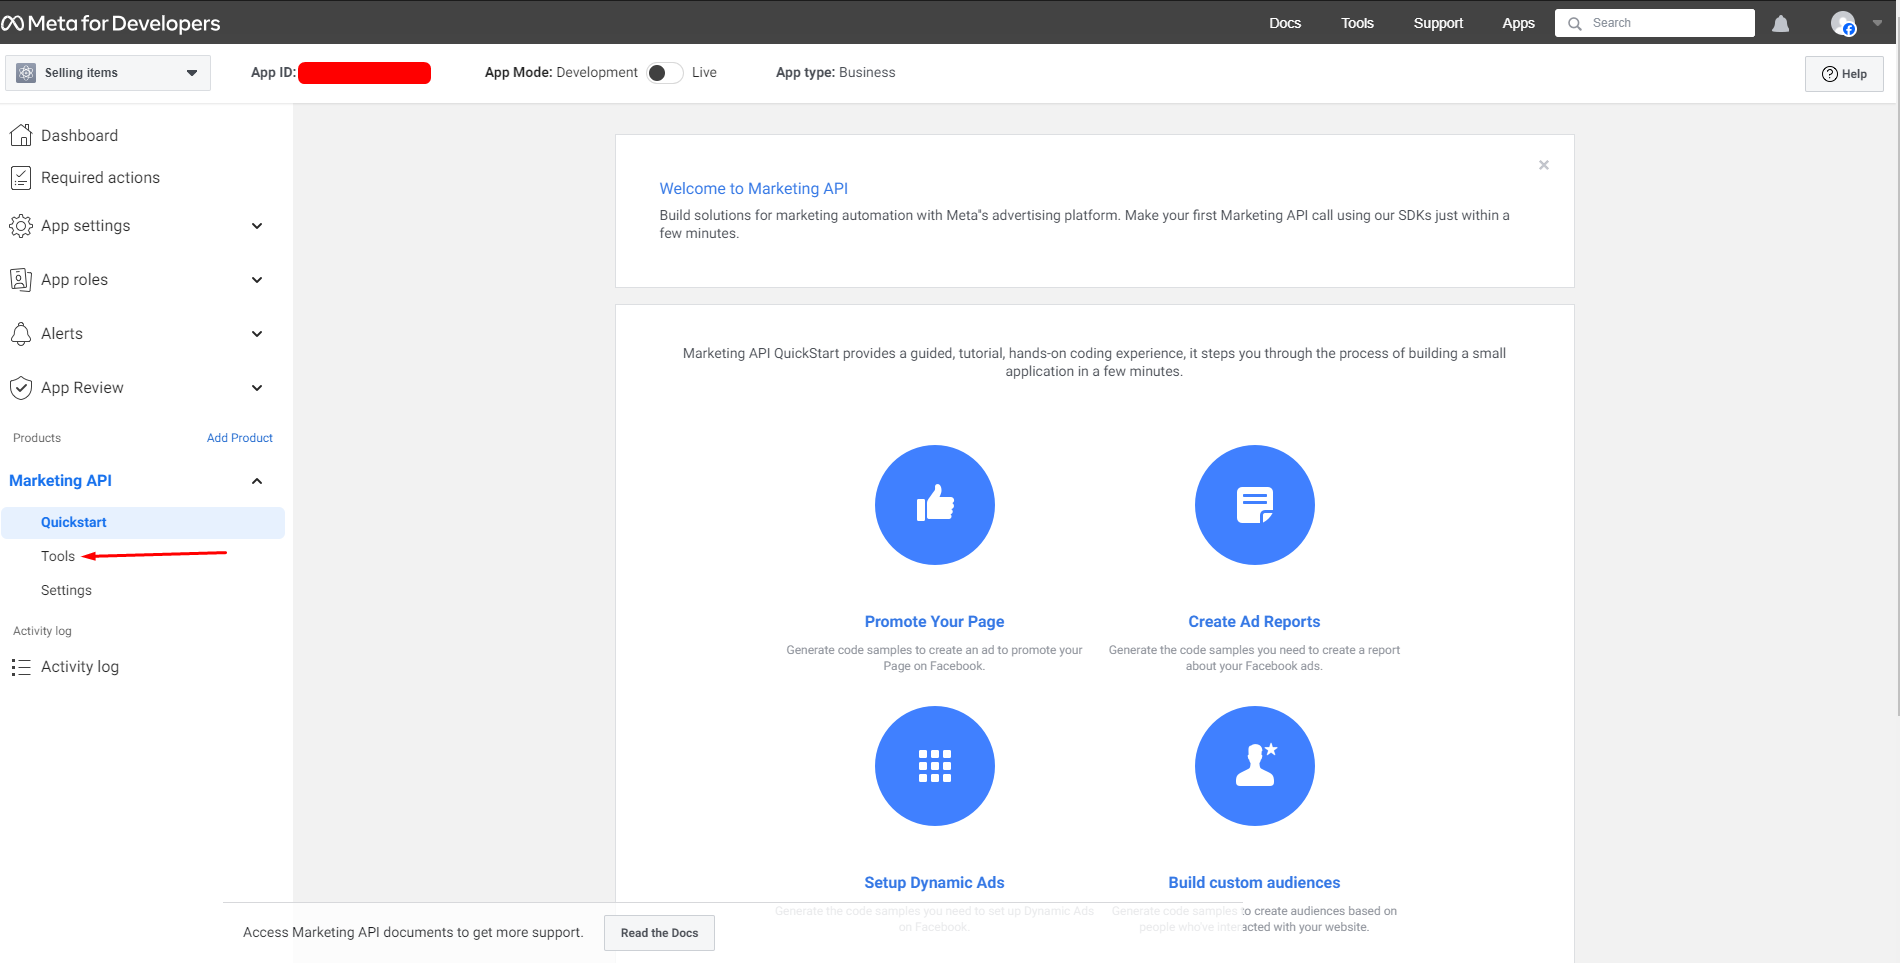This screenshot has width=1900, height=963.
Task: Expand the App settings section
Action: tap(257, 226)
